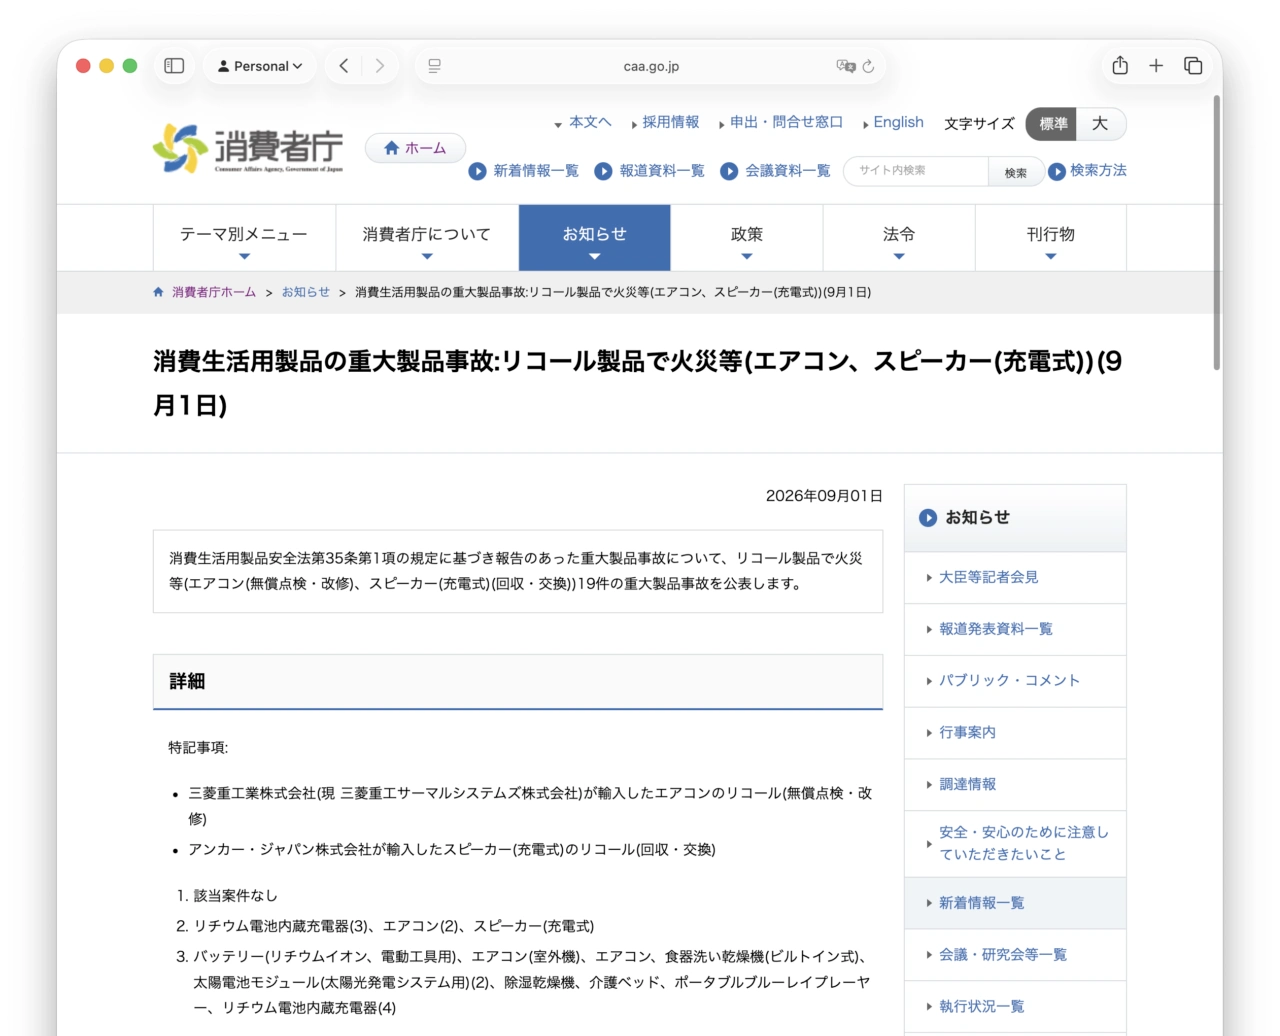
Task: Reload the caa.go.jp page
Action: 868,66
